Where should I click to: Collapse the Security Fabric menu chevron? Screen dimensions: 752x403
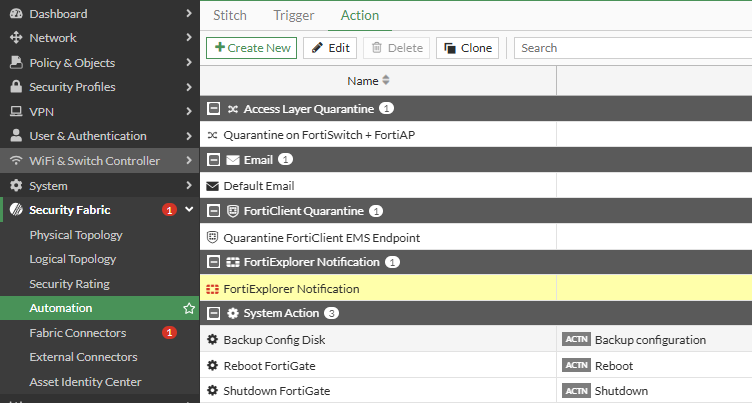coord(189,209)
